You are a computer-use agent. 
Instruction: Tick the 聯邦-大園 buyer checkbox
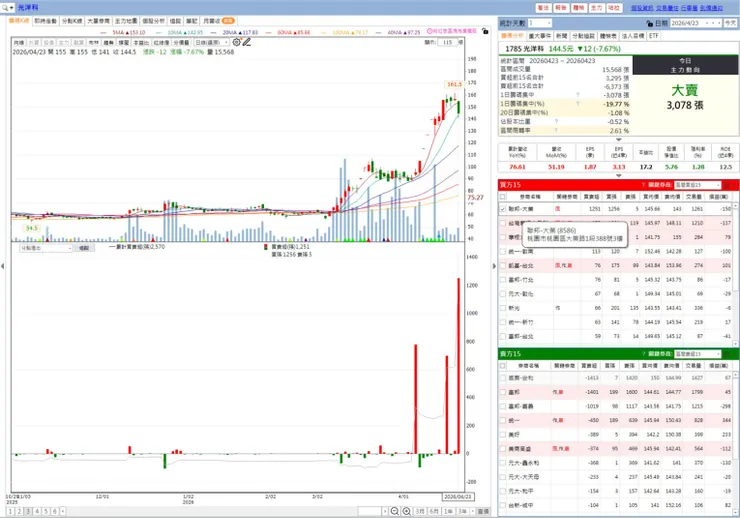tap(503, 209)
